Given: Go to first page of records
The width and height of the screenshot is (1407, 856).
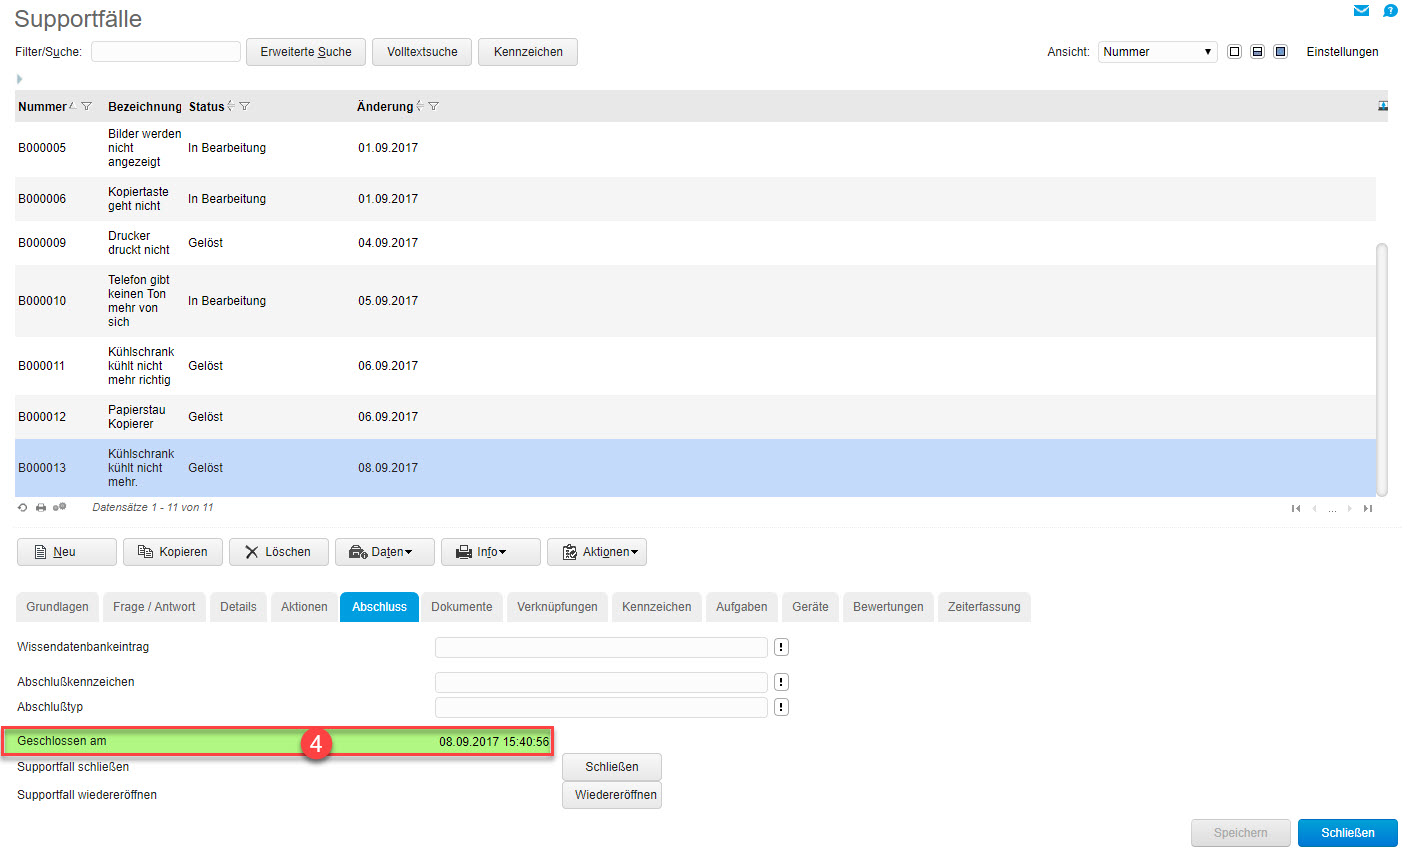Looking at the screenshot, I should coord(1296,508).
